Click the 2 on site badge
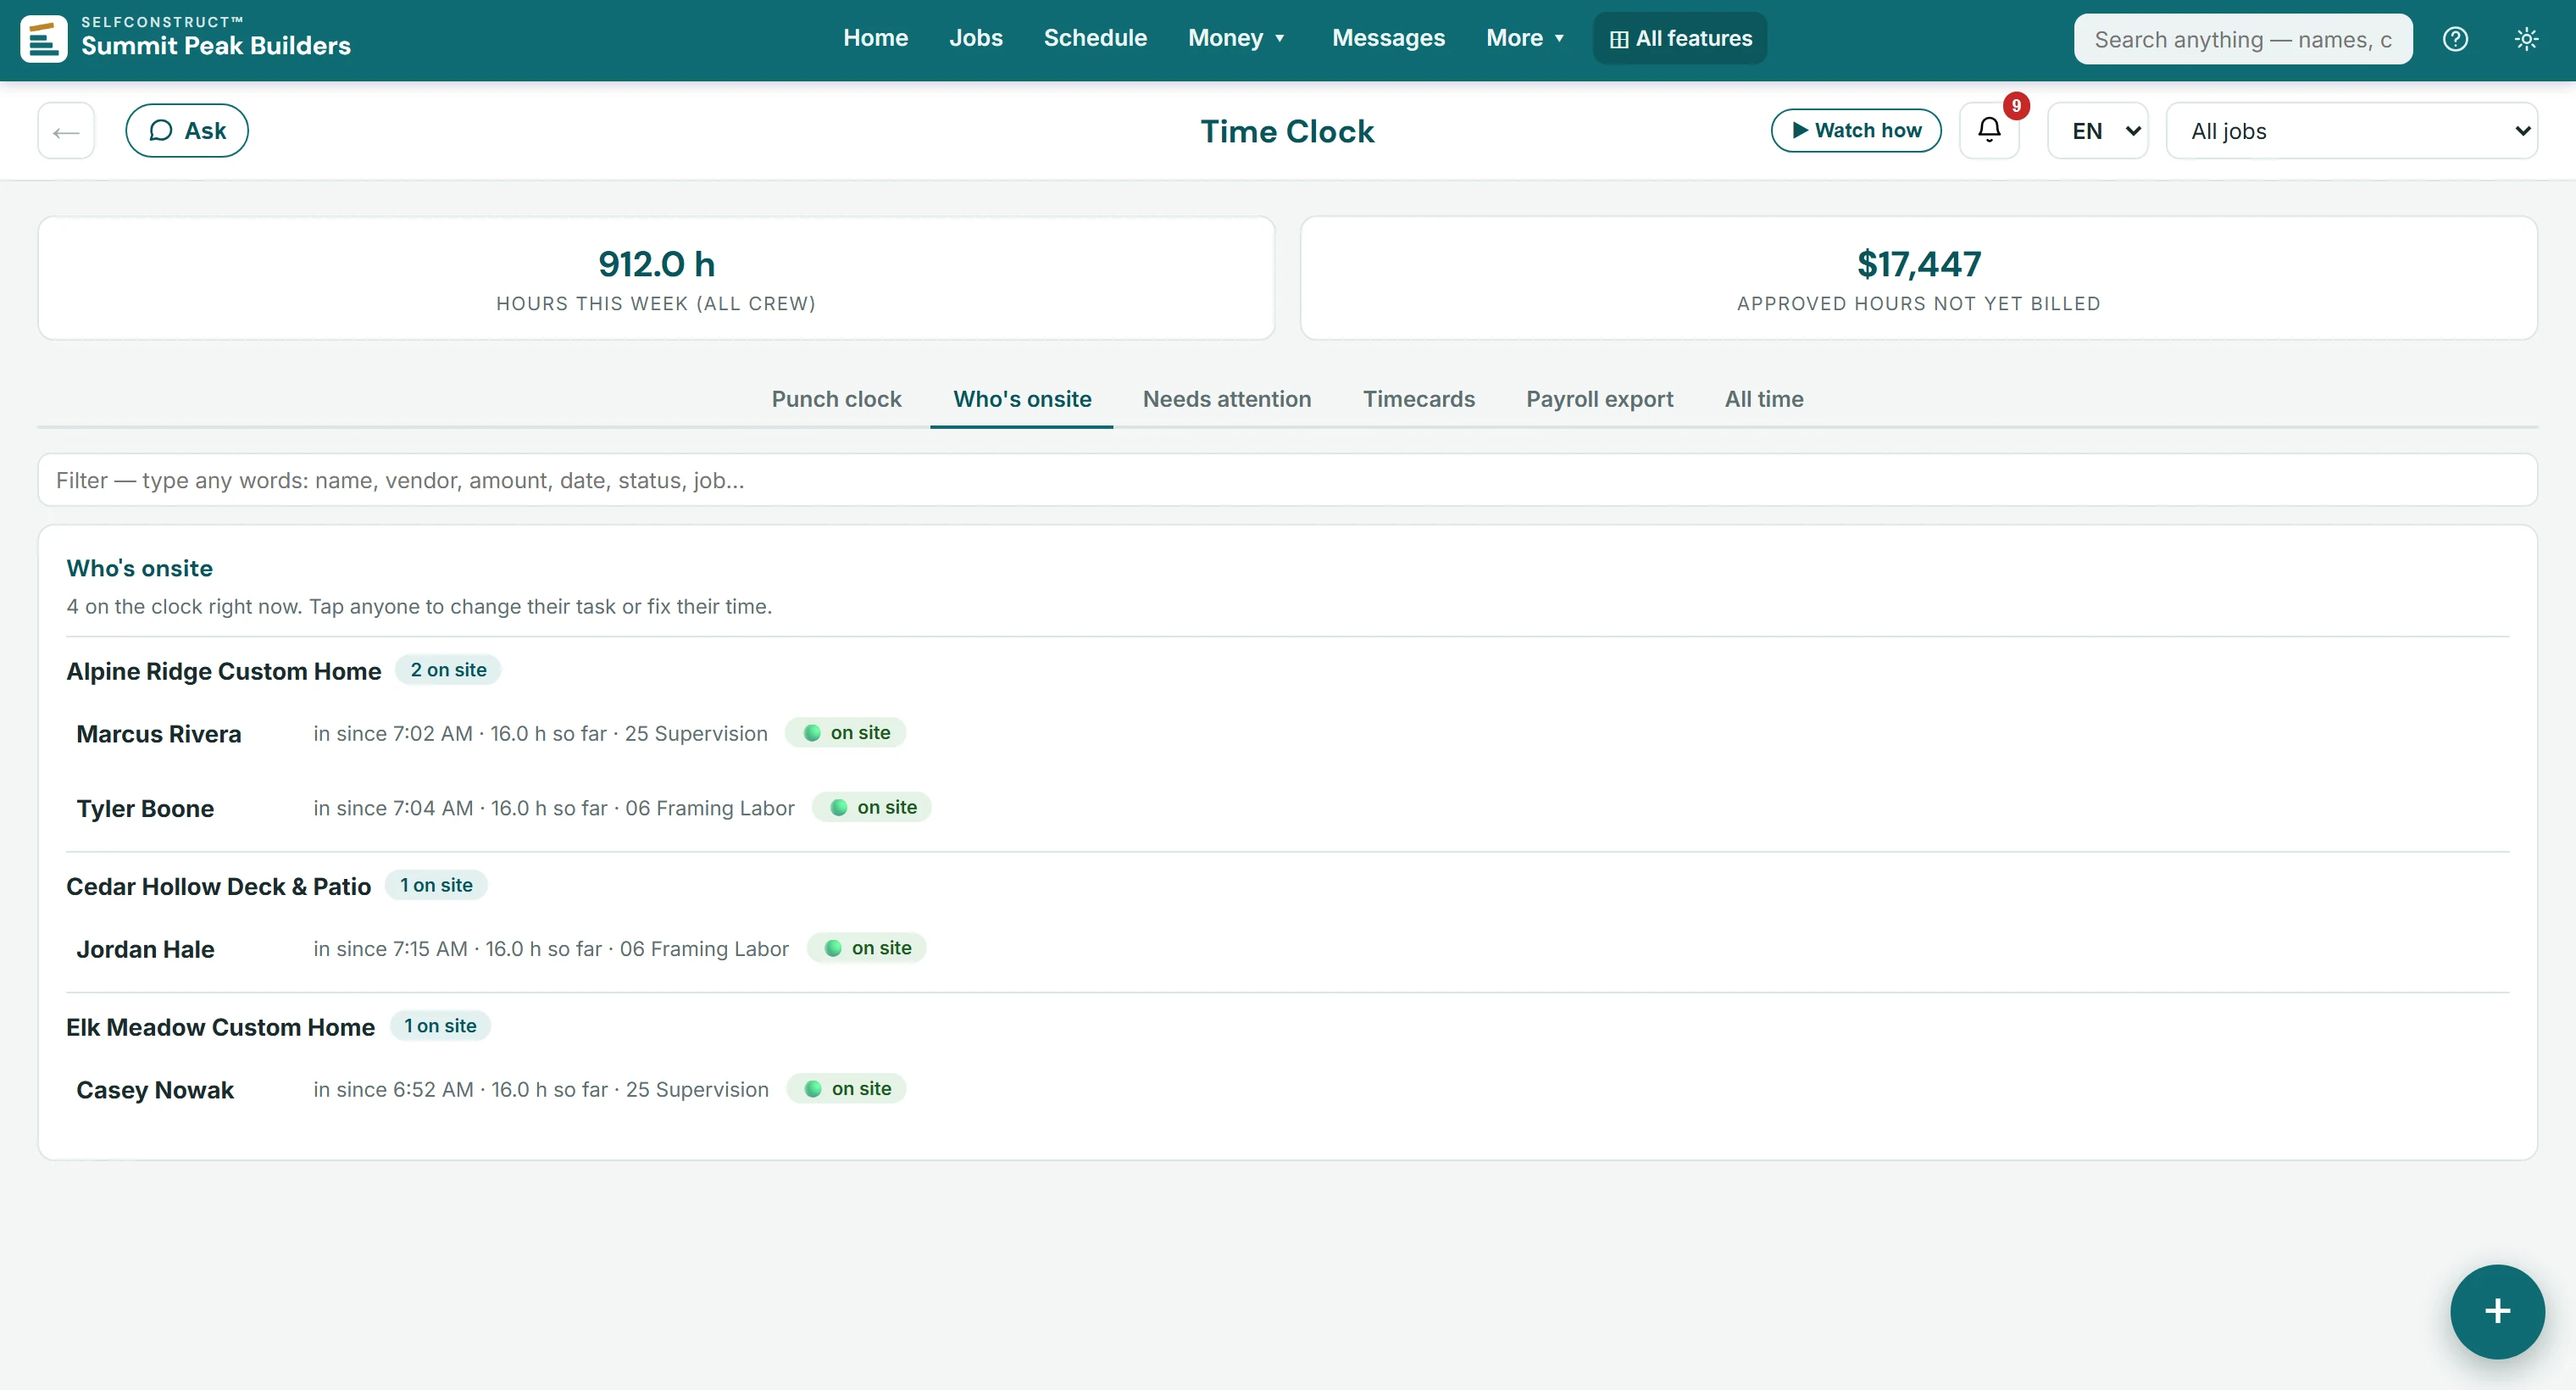 (448, 670)
